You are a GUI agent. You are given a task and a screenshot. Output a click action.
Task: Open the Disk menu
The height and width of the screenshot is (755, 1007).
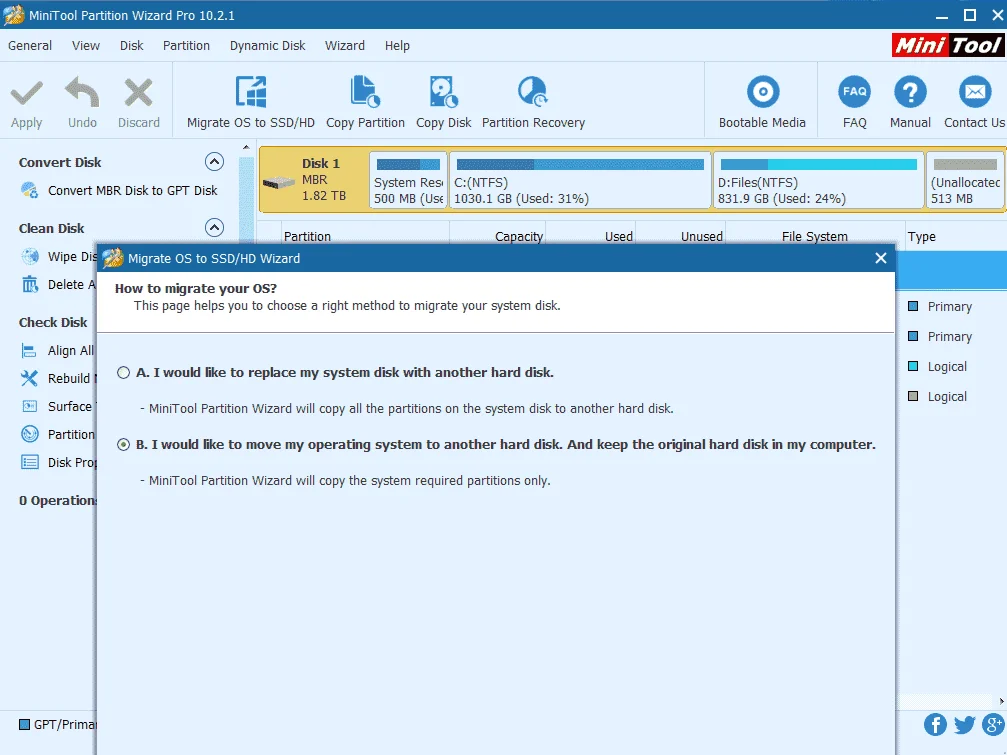point(132,46)
